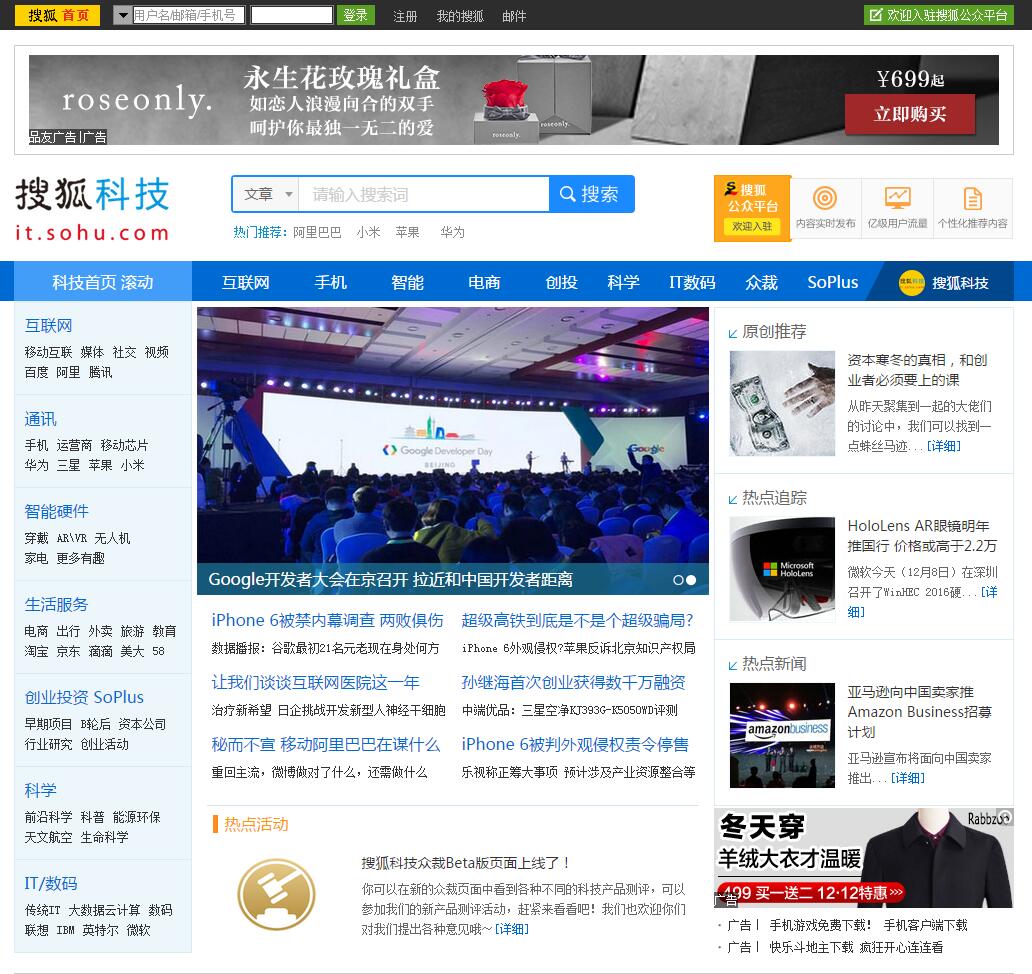Click the password input field

tap(292, 15)
